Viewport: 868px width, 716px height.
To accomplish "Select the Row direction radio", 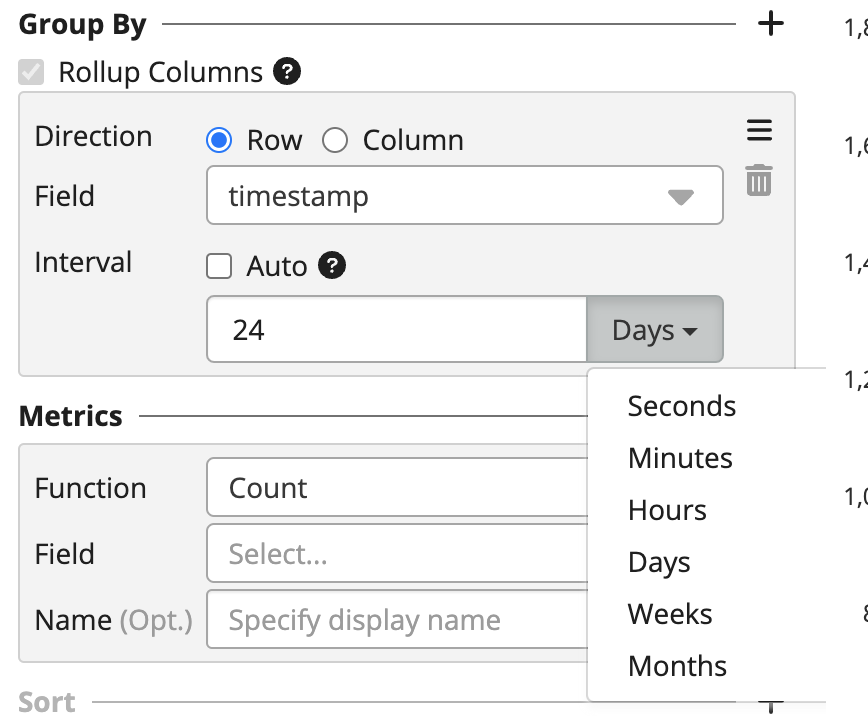I will (x=219, y=140).
